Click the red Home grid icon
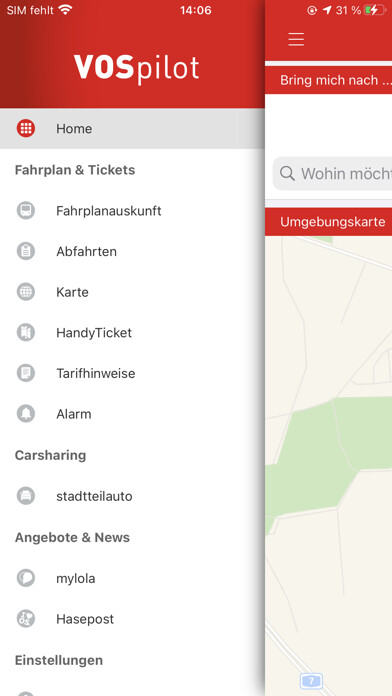The width and height of the screenshot is (392, 696). click(26, 128)
